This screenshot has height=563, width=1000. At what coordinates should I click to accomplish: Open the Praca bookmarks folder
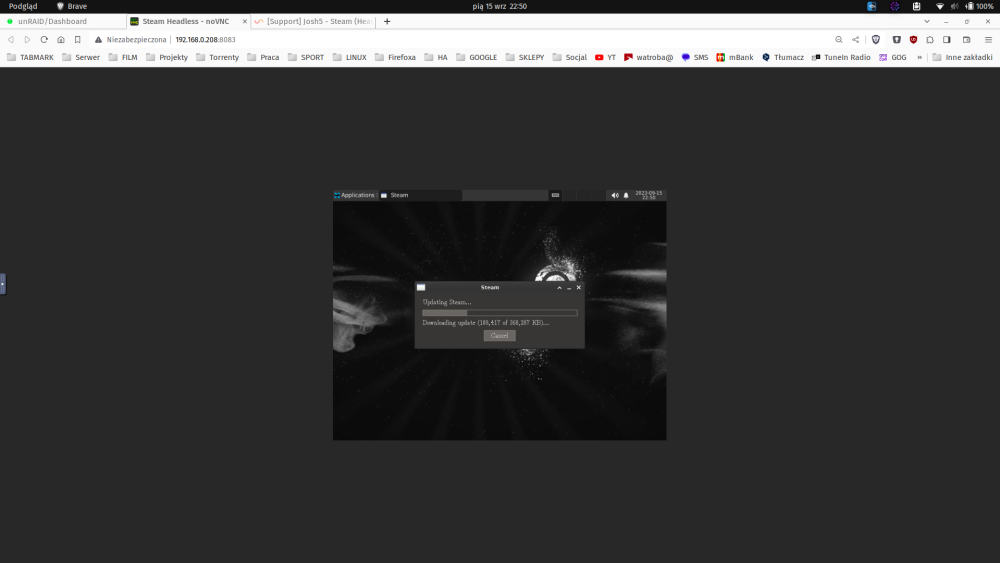tap(263, 57)
